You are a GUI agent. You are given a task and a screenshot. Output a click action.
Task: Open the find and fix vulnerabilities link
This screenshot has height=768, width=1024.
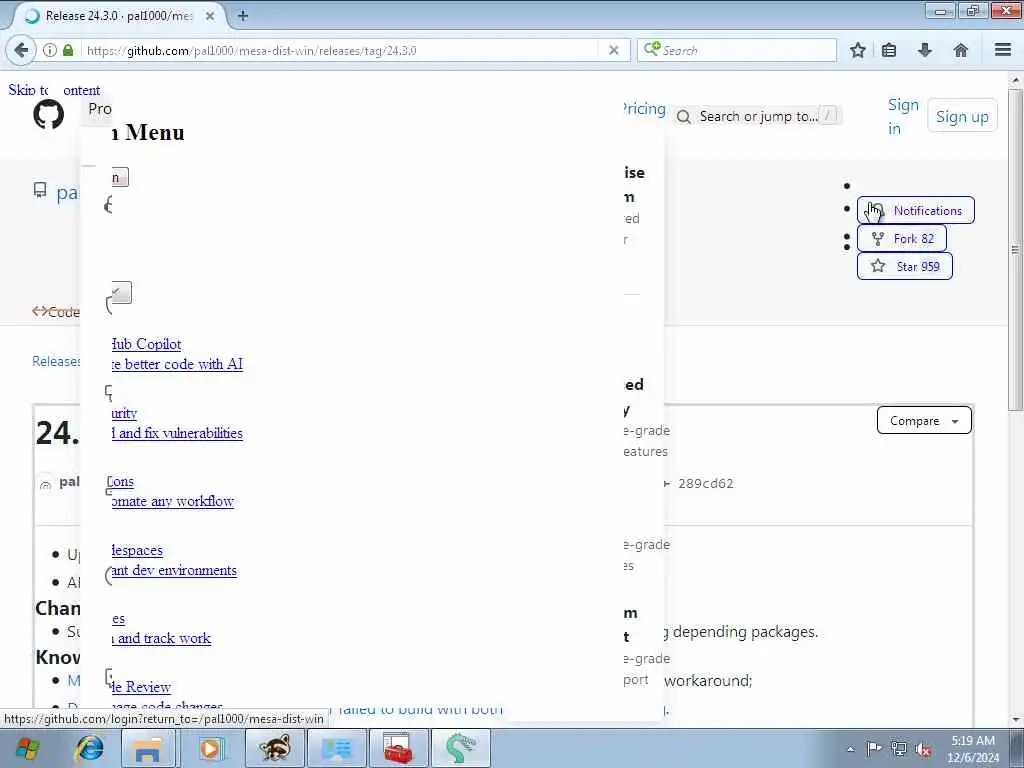(x=177, y=433)
